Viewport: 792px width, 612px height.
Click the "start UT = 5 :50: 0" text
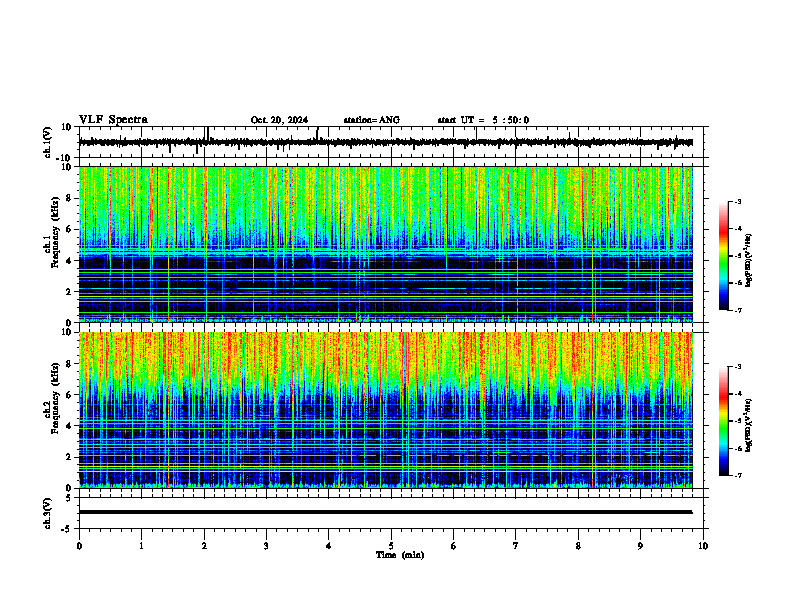coord(483,120)
